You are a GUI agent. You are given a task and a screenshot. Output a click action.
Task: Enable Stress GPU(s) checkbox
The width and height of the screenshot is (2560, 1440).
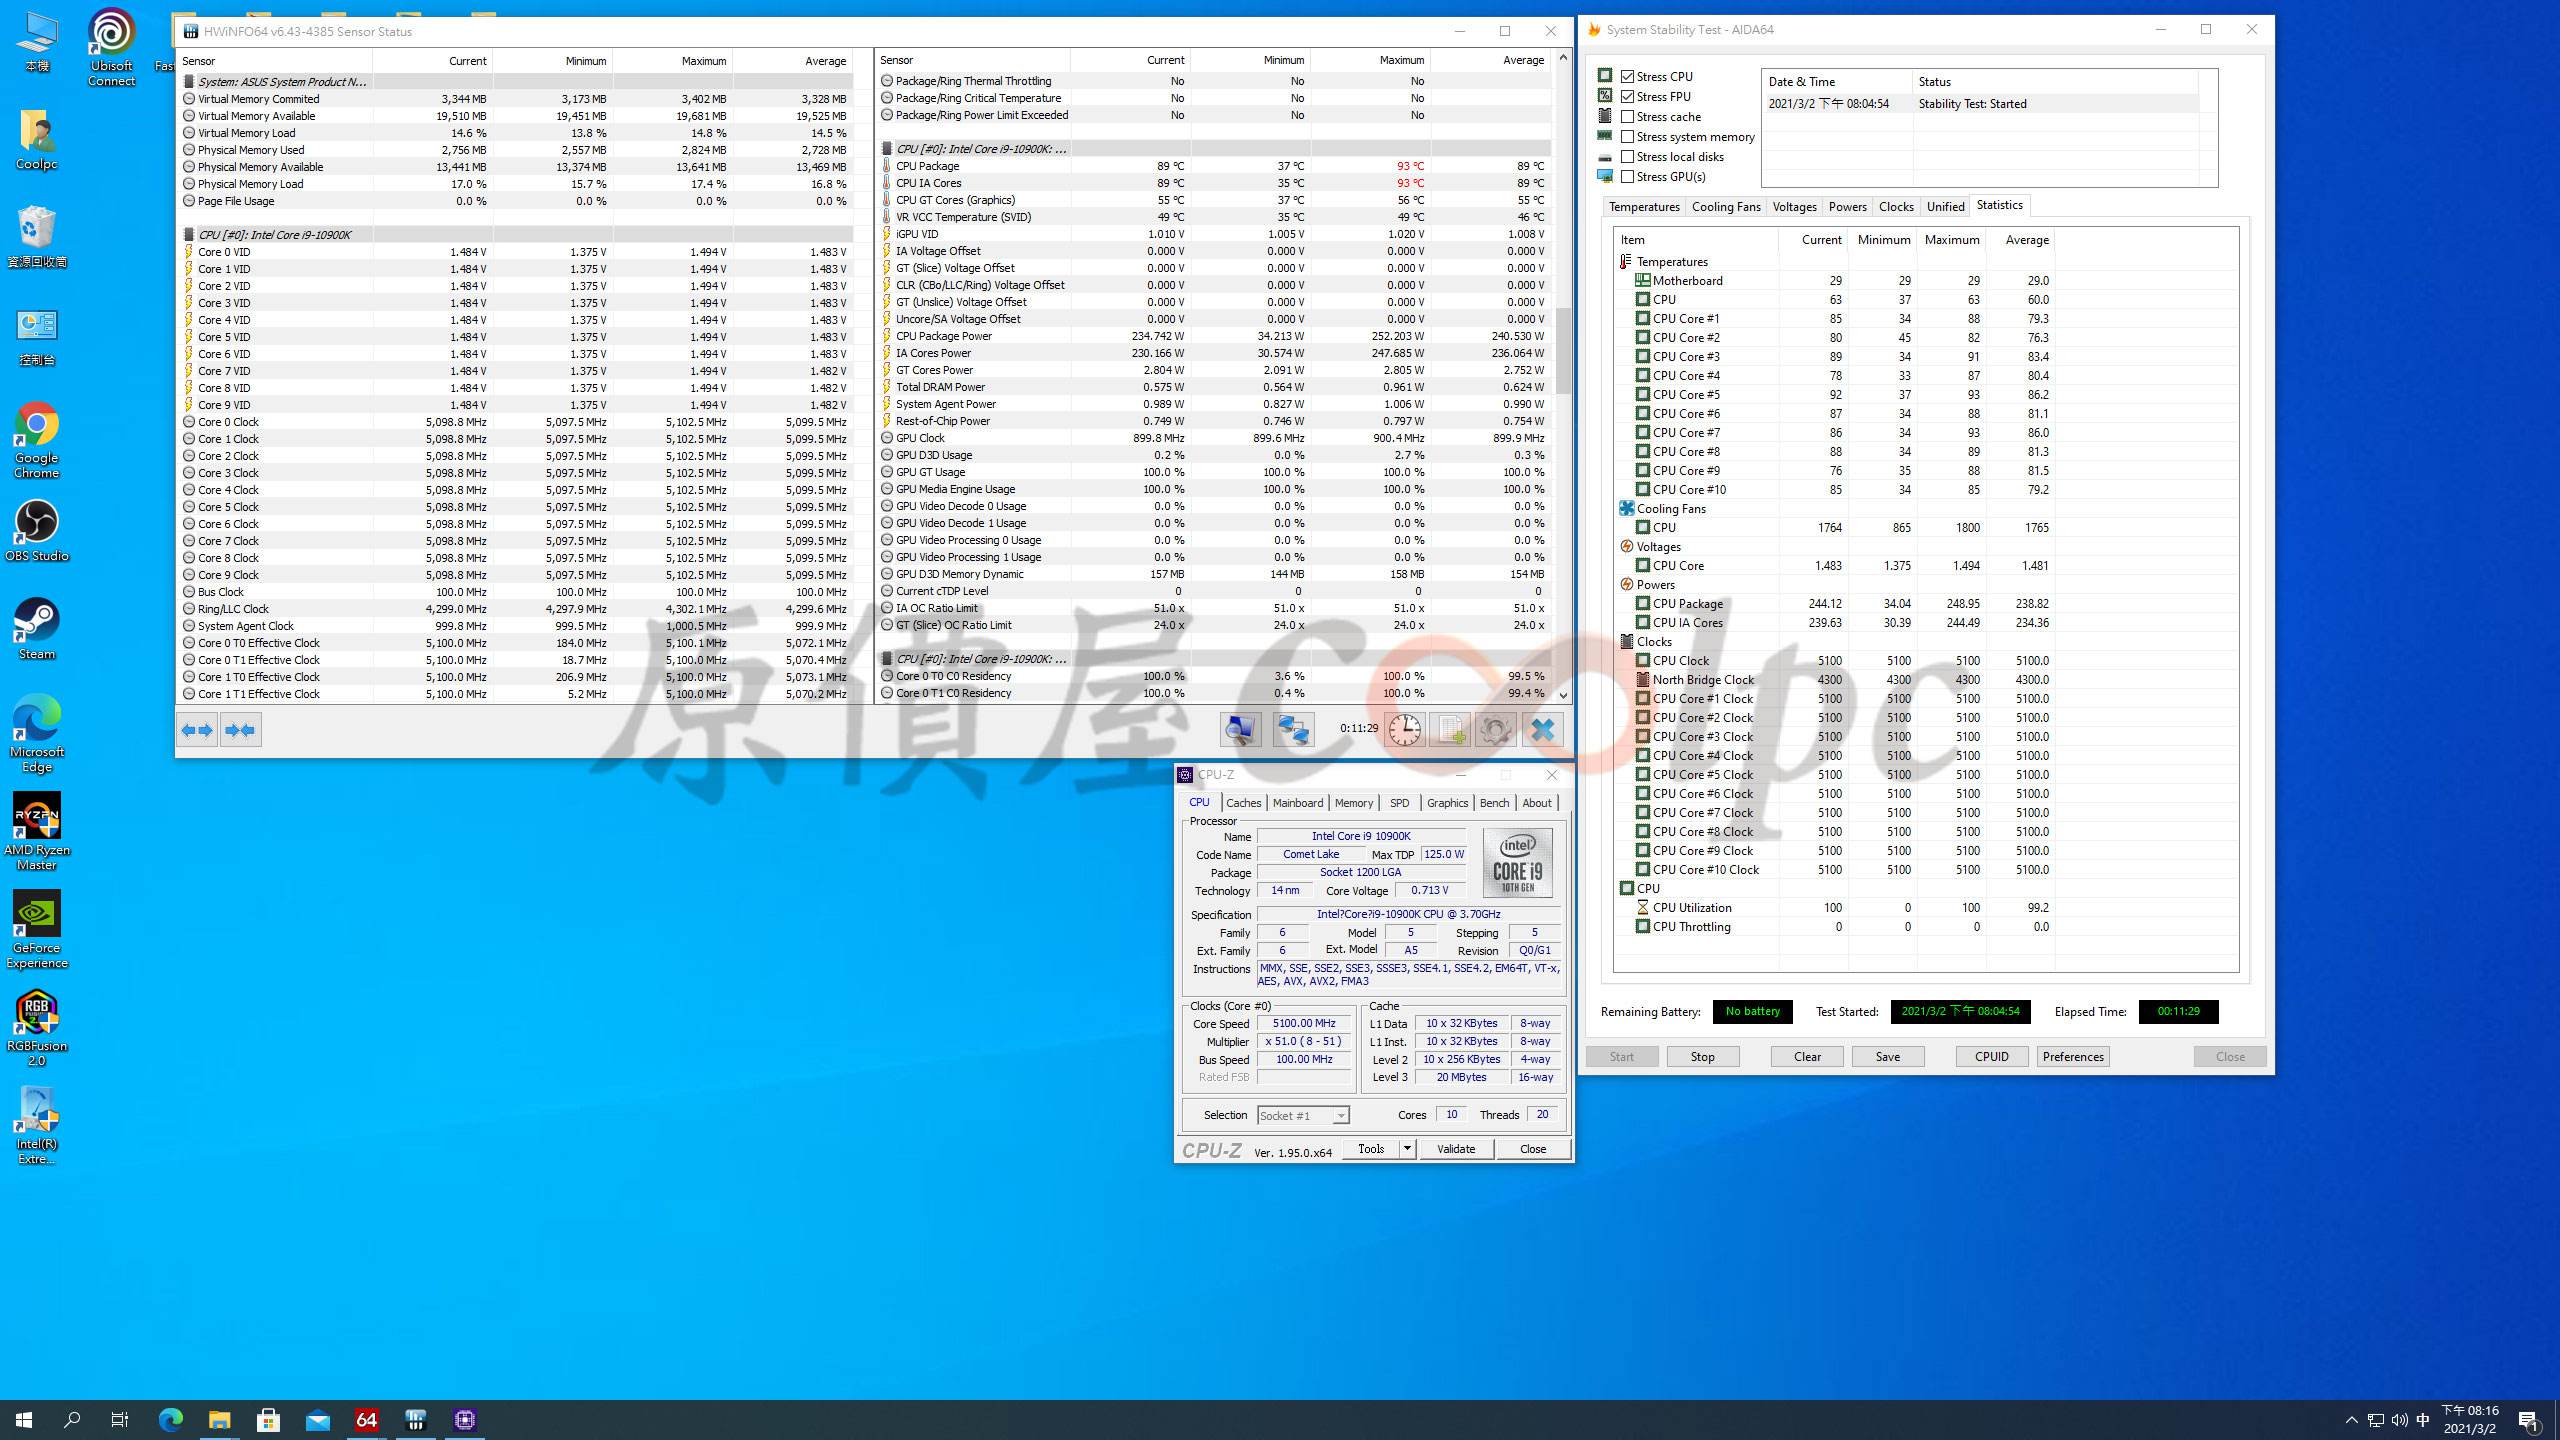pyautogui.click(x=1628, y=176)
